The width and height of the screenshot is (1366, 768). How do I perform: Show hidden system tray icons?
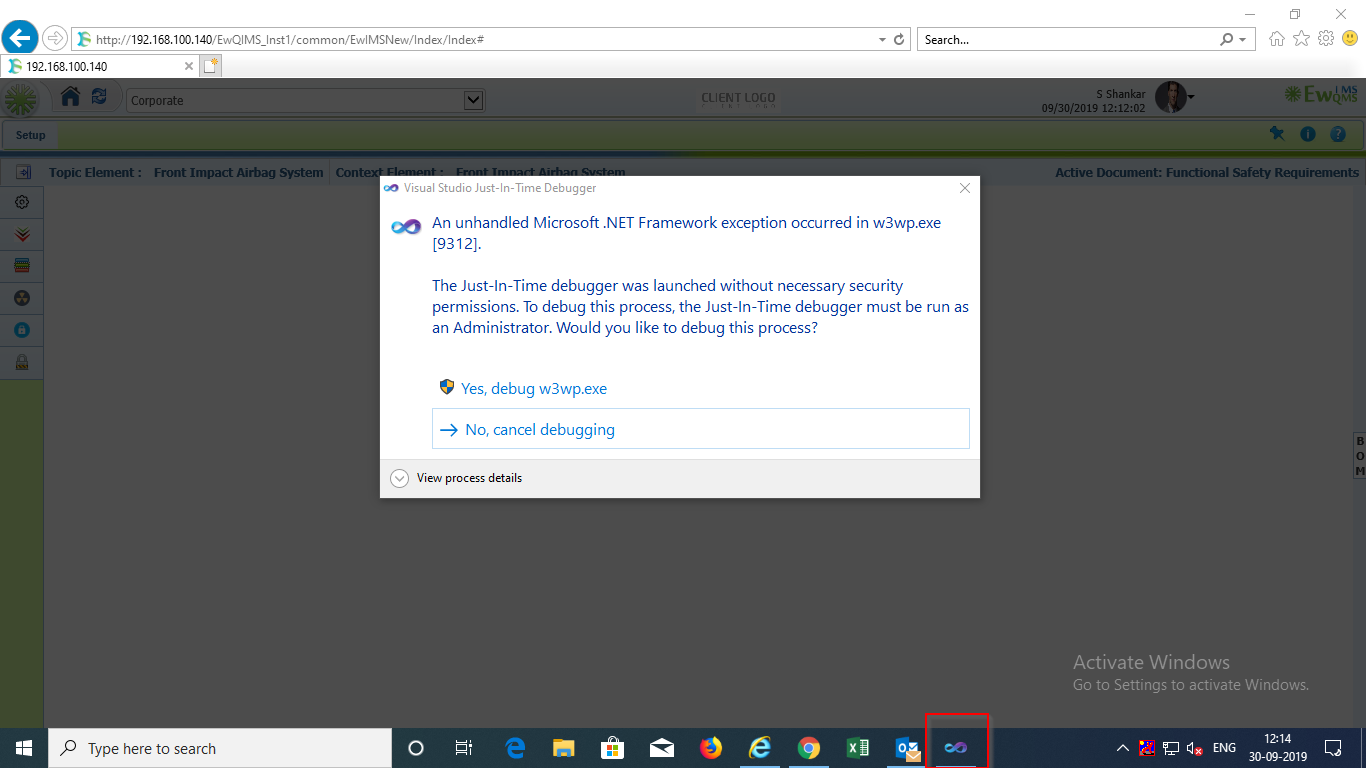click(x=1123, y=748)
